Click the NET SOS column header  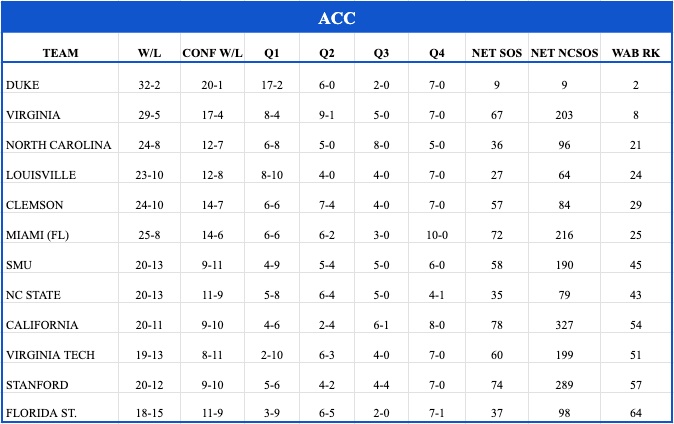coord(496,53)
